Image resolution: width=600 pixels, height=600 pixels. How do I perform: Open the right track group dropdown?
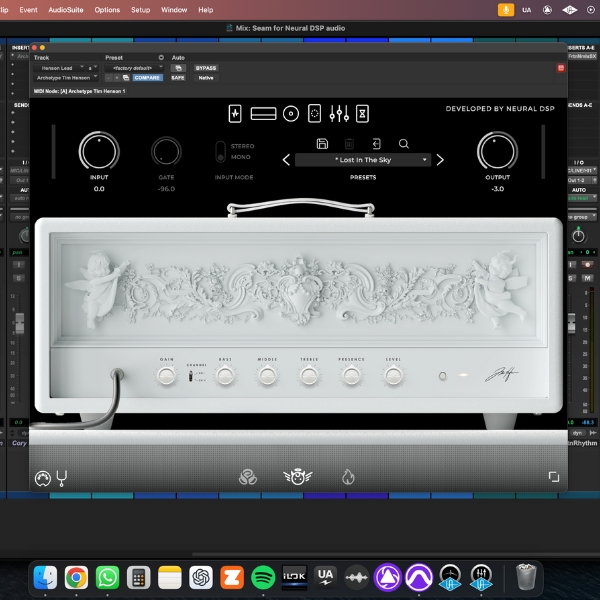582,217
